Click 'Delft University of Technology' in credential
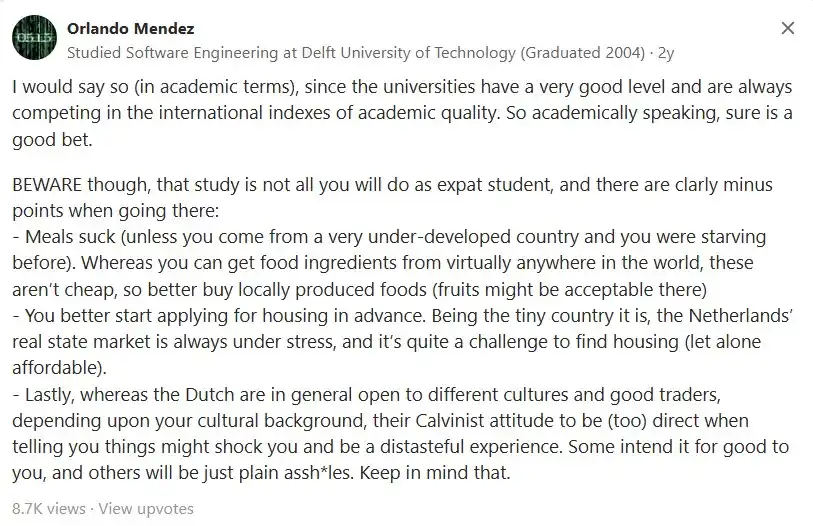The width and height of the screenshot is (813, 526). click(x=409, y=53)
